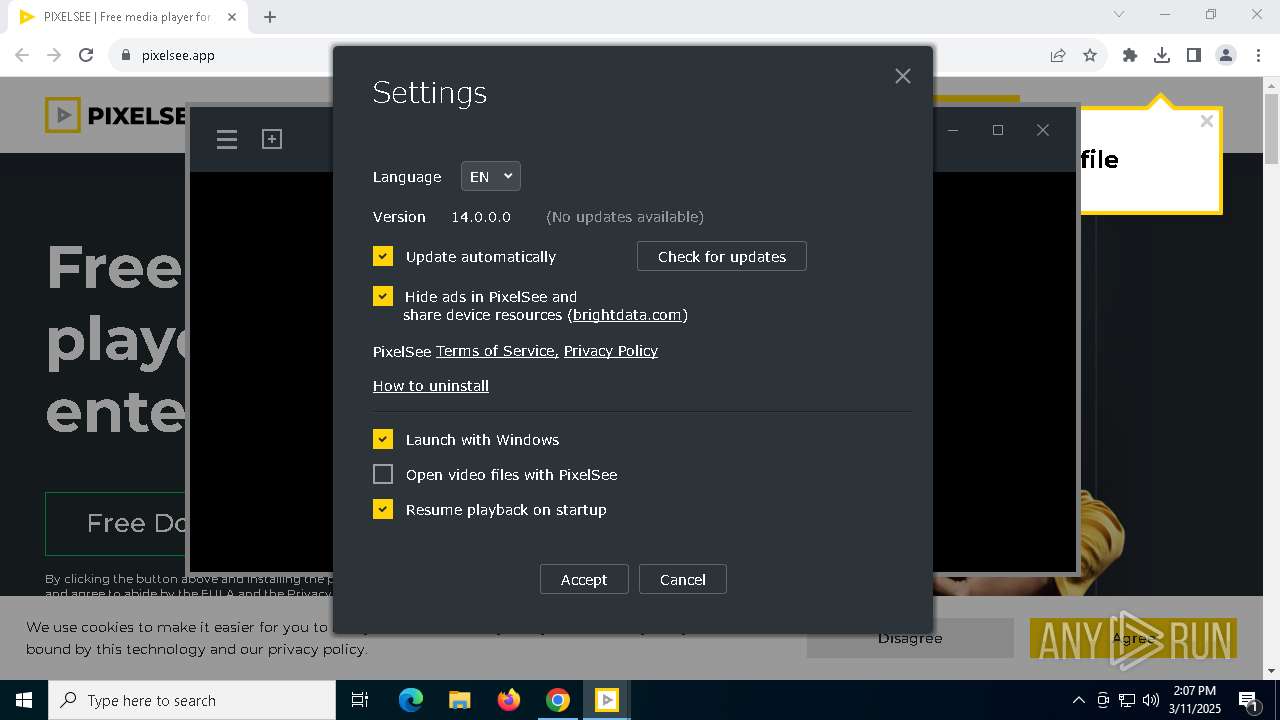Launch Firefox from the taskbar

509,700
